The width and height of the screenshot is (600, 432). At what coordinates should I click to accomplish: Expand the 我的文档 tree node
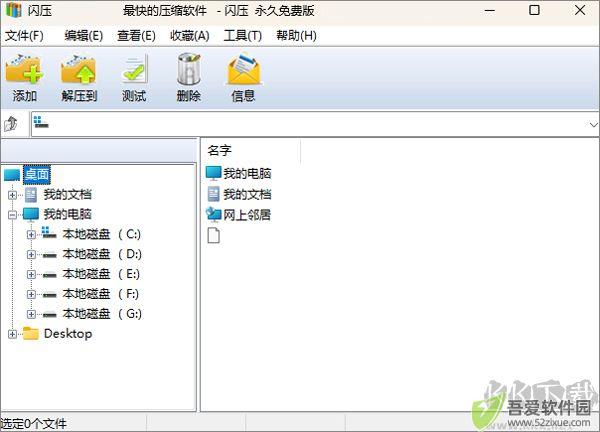click(x=12, y=195)
